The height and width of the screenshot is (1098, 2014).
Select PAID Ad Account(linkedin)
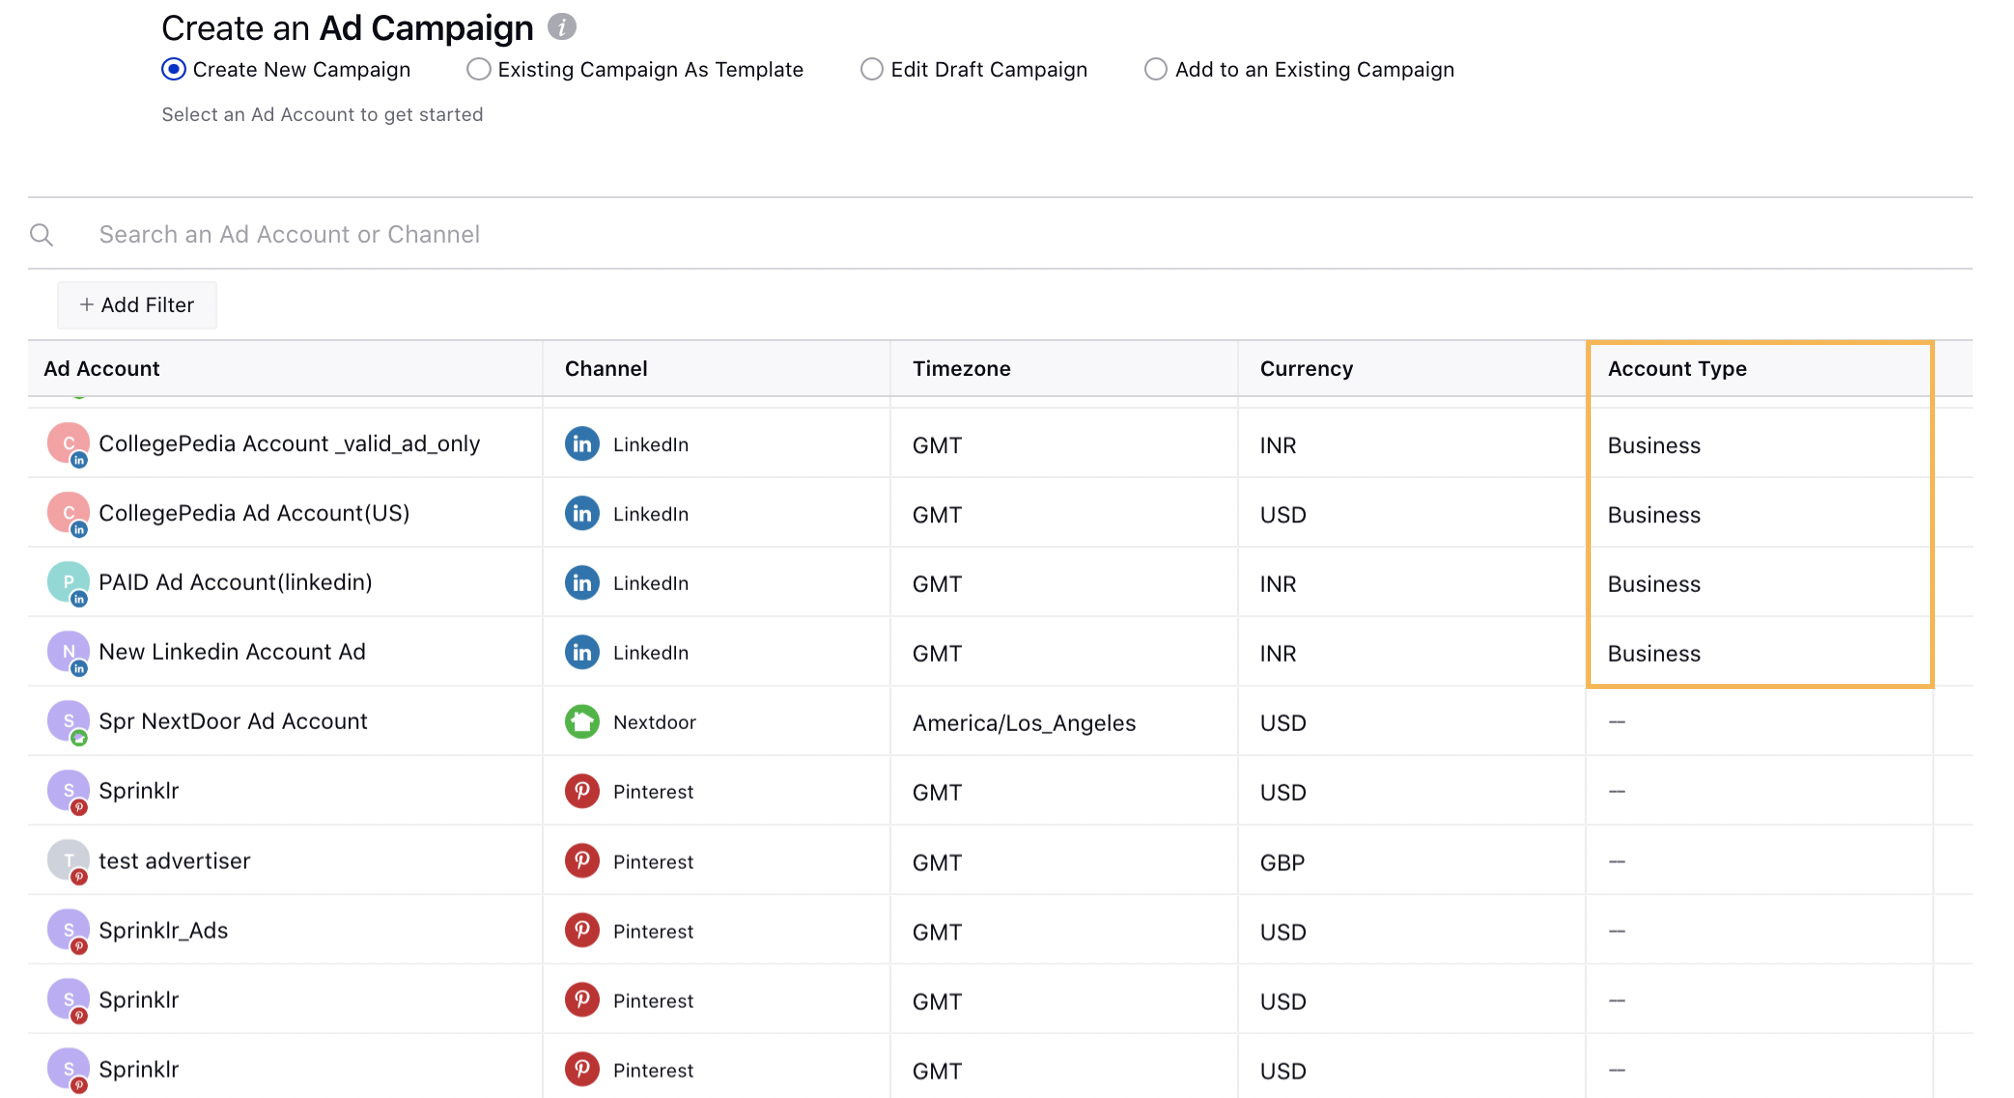[x=235, y=582]
